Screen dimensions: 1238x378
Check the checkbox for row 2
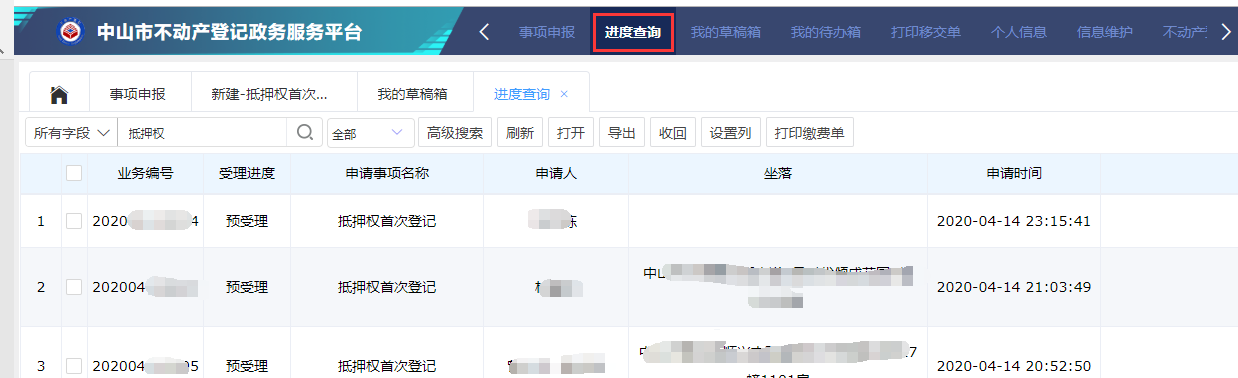coord(74,287)
